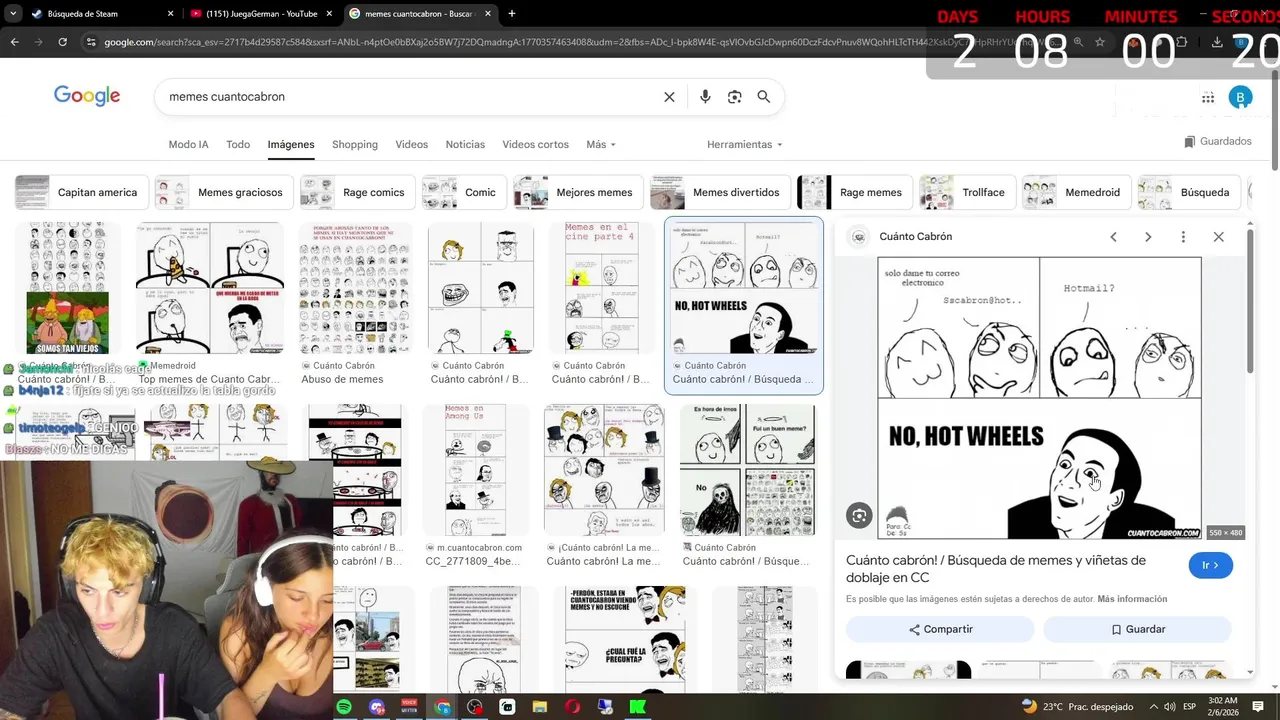
Task: Open the Guardados saved items
Action: pos(1218,142)
